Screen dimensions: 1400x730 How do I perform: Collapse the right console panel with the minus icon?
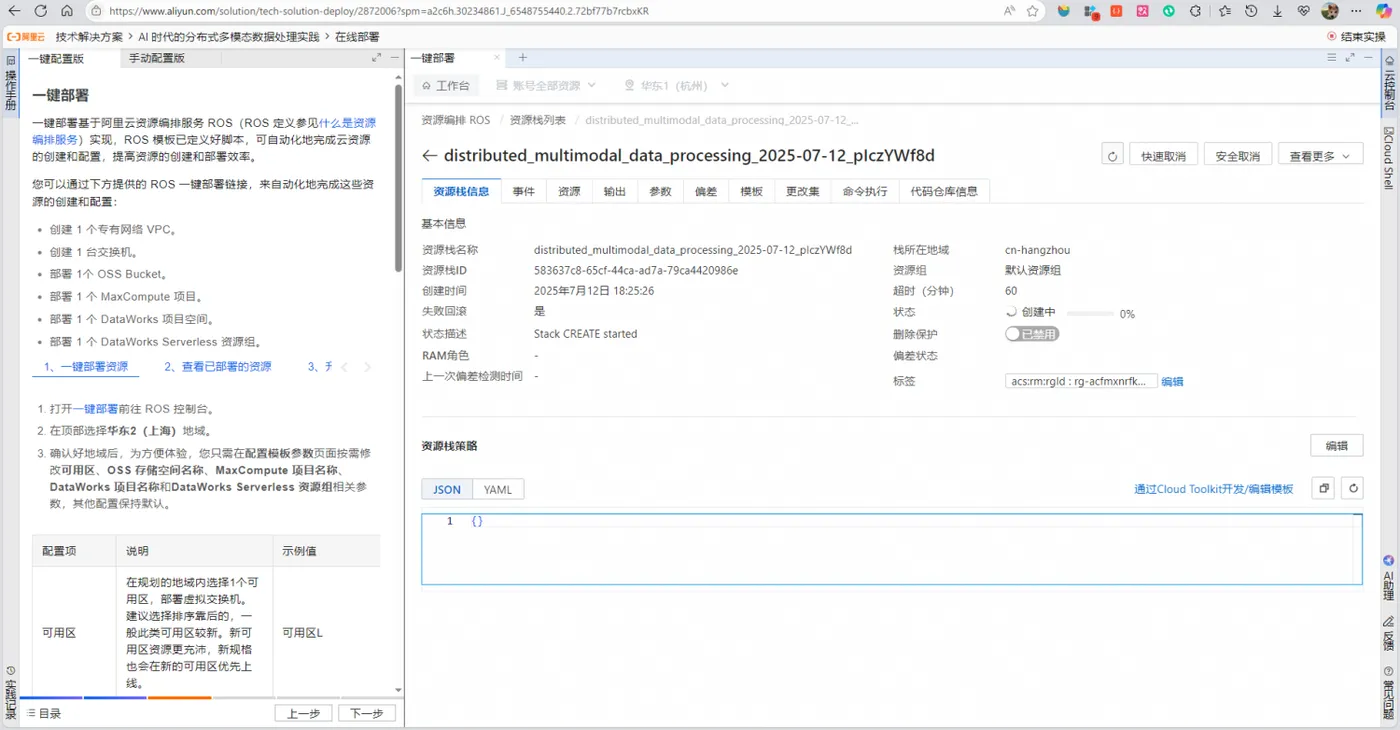coord(1370,58)
